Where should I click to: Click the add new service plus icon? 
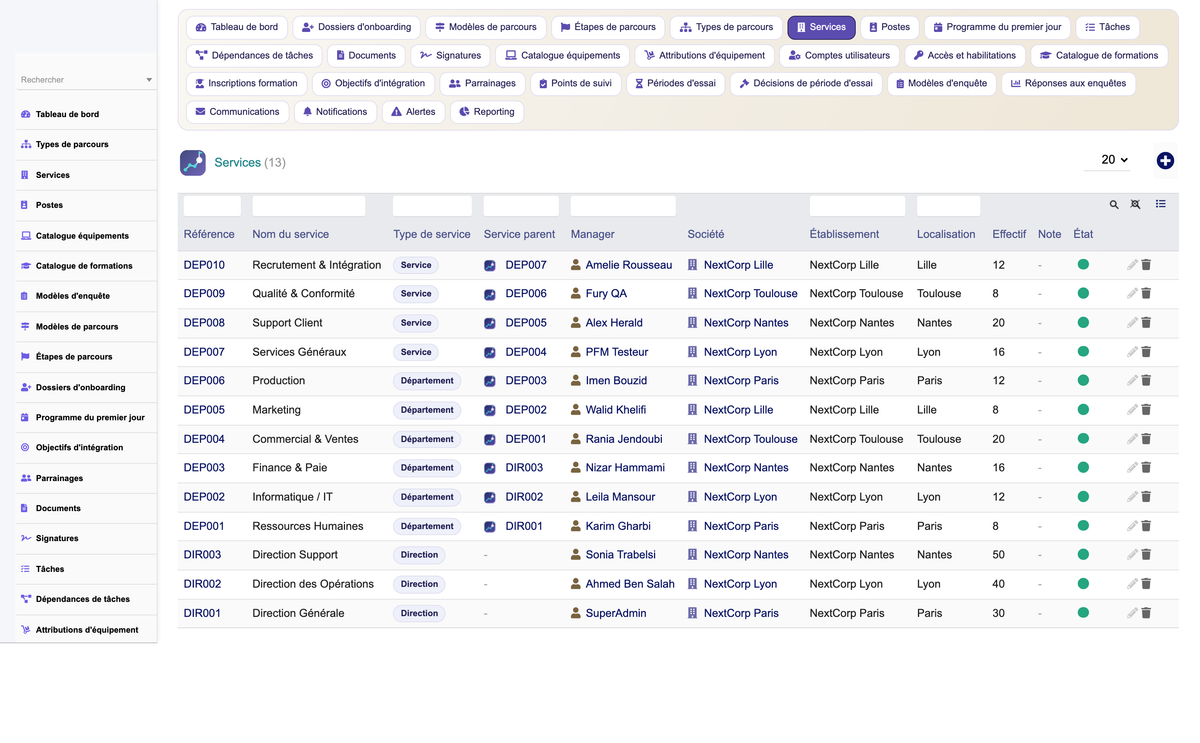coord(1165,161)
